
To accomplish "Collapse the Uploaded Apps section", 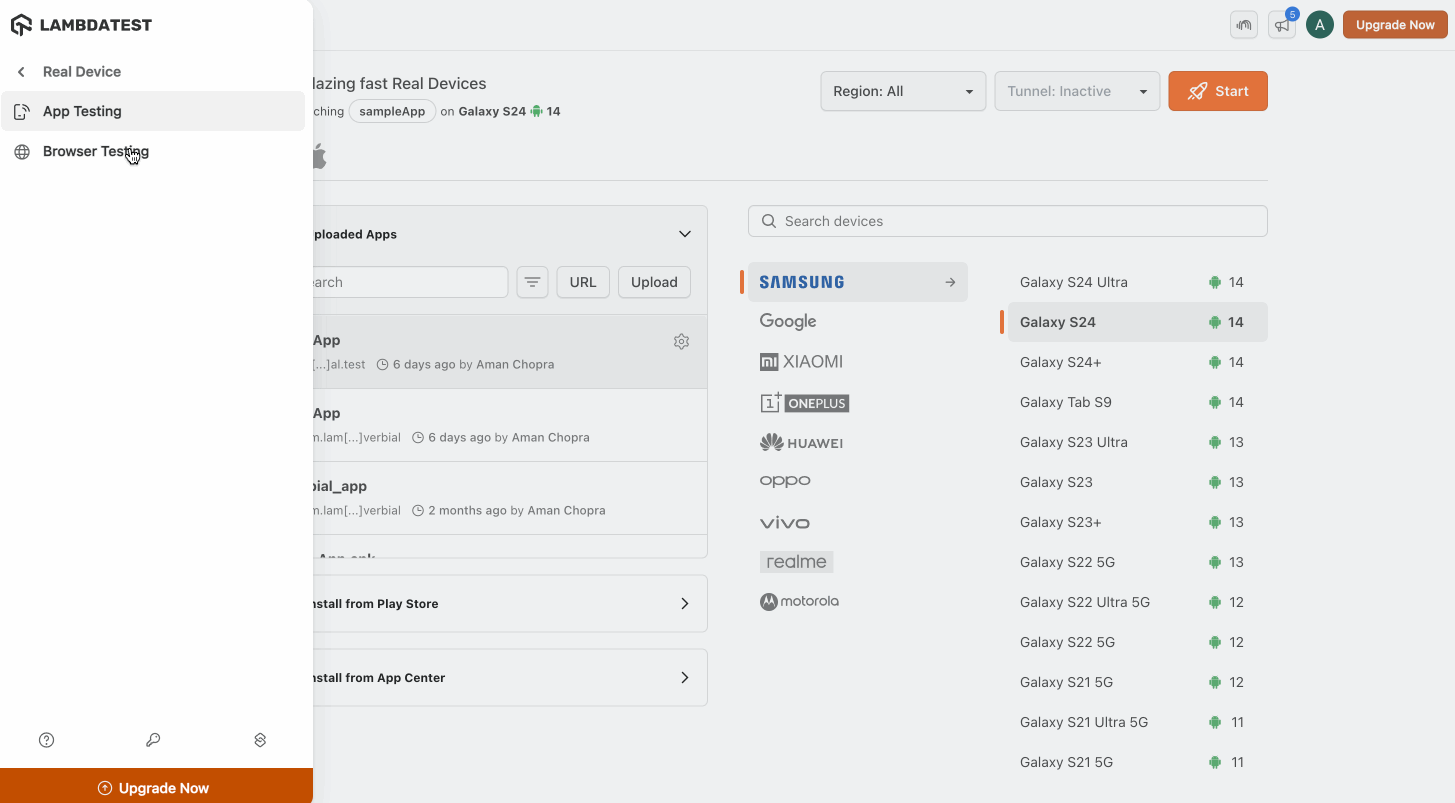I will pos(685,234).
